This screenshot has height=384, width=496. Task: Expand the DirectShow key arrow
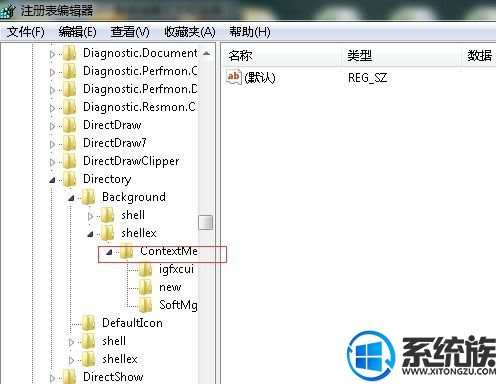[x=52, y=378]
